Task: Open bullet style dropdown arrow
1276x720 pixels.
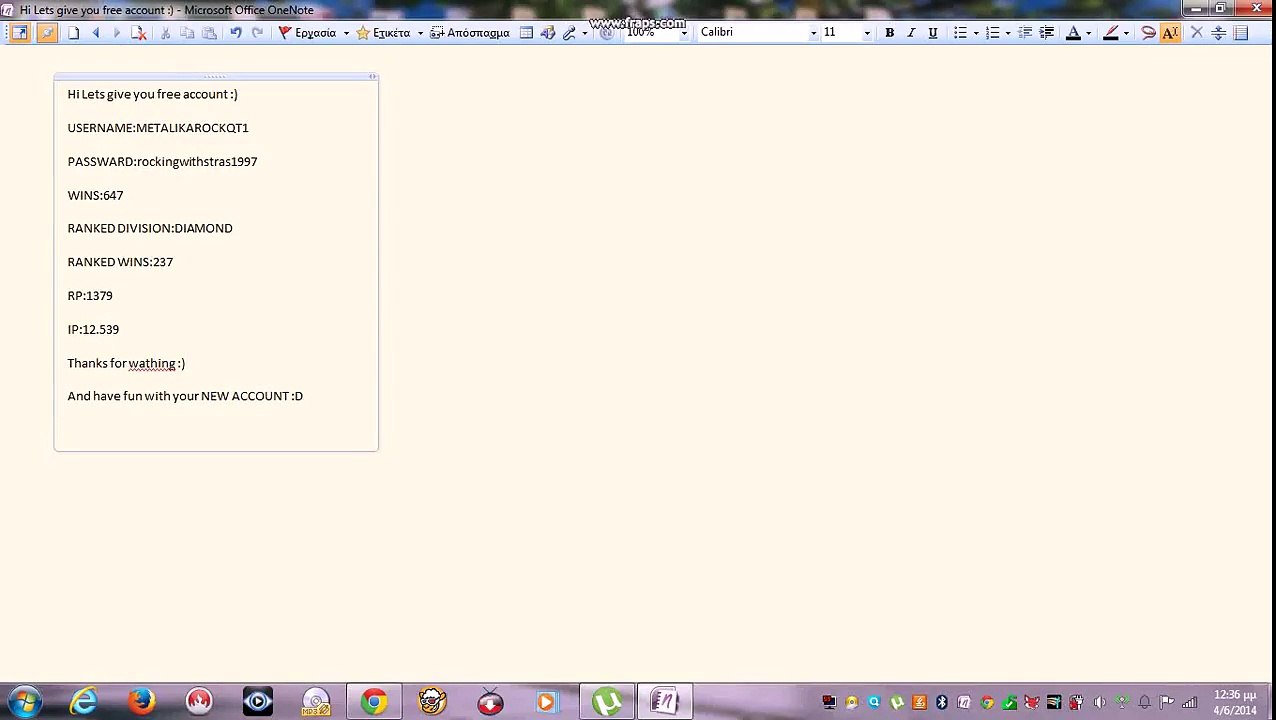Action: (975, 33)
